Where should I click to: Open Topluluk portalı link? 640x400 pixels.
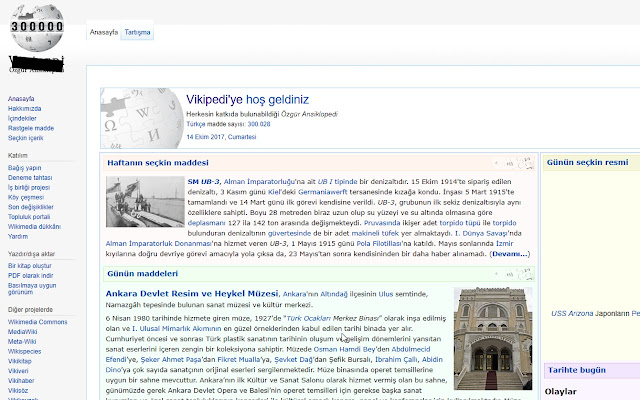click(x=29, y=217)
